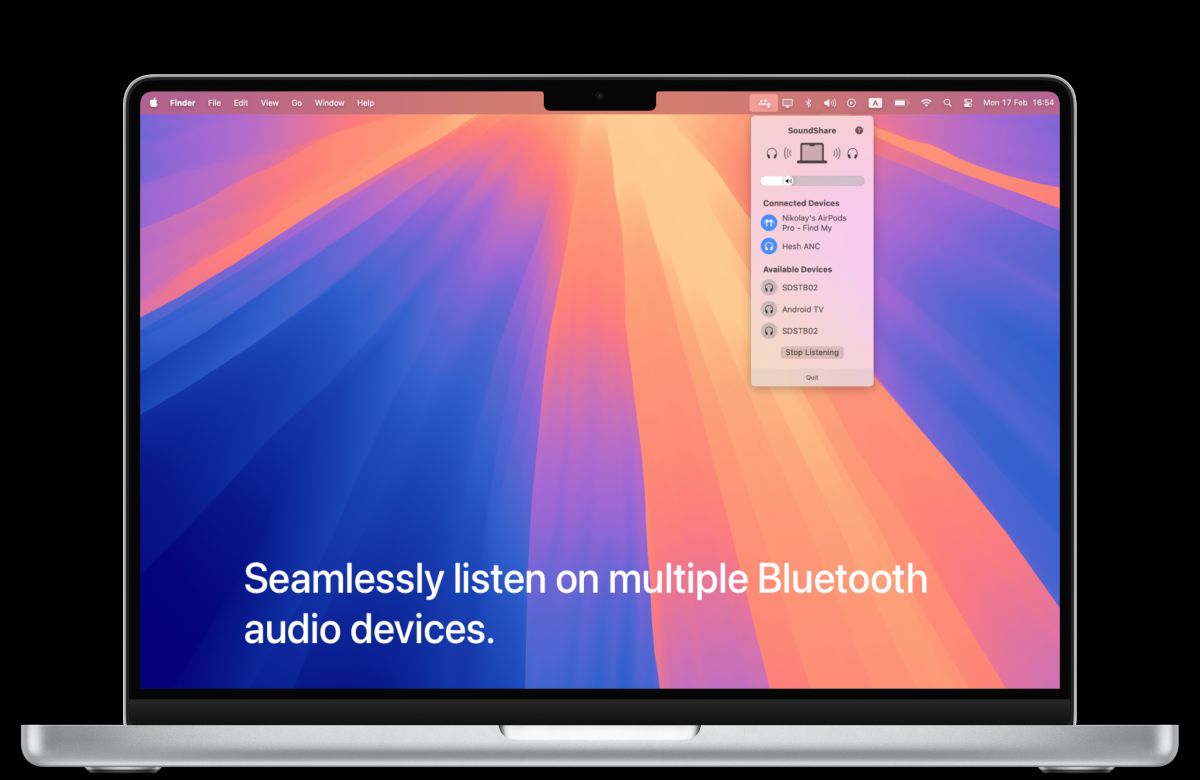The height and width of the screenshot is (780, 1200).
Task: Select Hesh ANC under Connected Devices
Action: (802, 245)
